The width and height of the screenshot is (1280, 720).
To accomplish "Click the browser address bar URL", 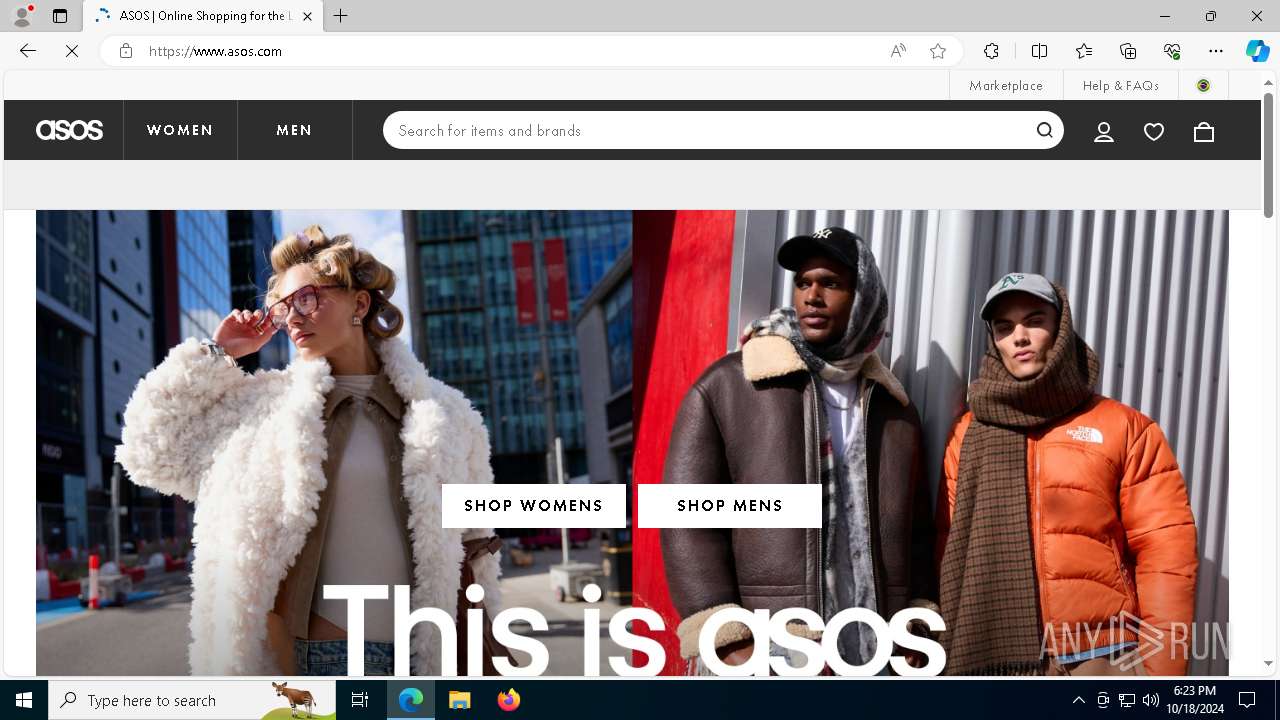I will 215,51.
